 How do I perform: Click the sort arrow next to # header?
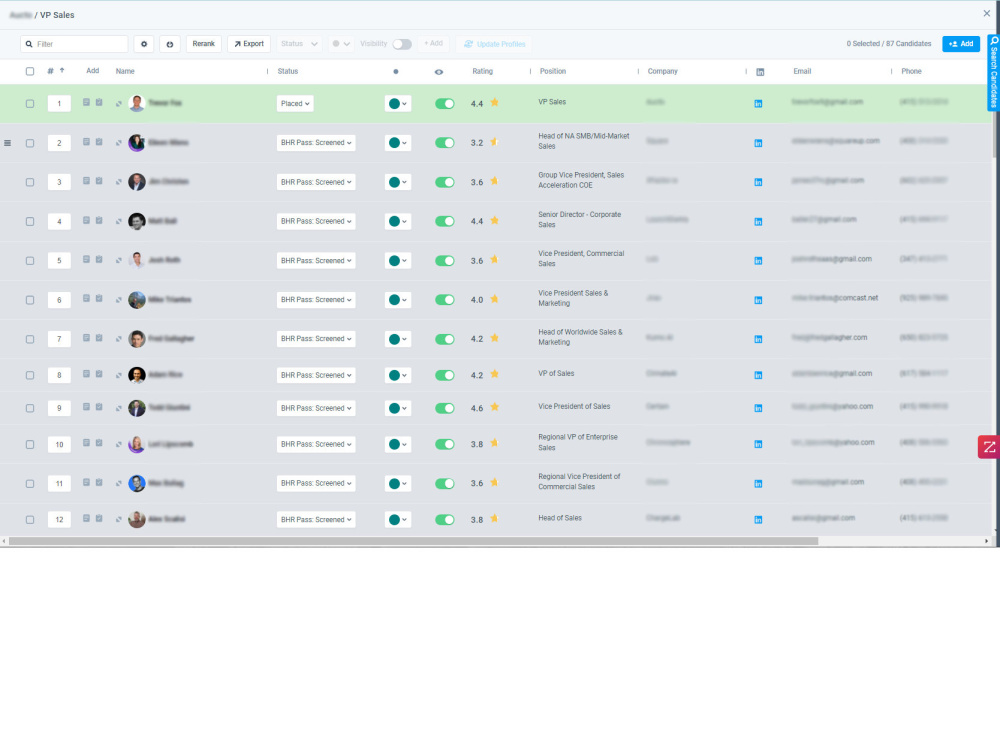click(62, 71)
